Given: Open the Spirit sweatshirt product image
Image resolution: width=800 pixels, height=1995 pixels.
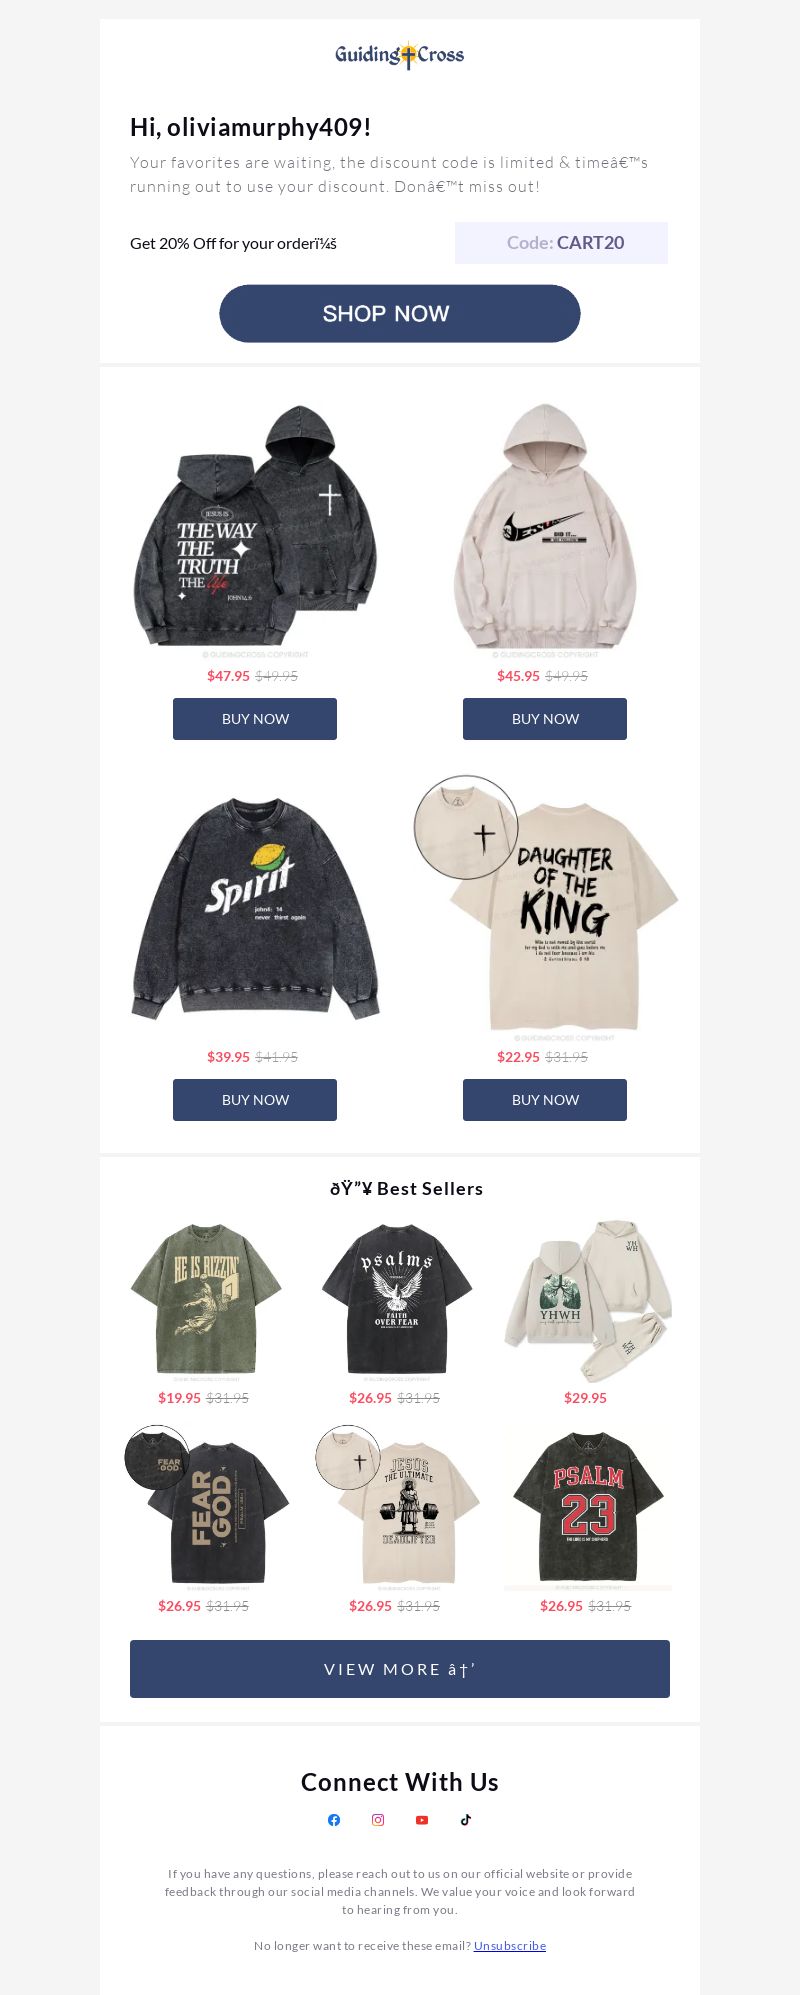Looking at the screenshot, I should click(255, 909).
